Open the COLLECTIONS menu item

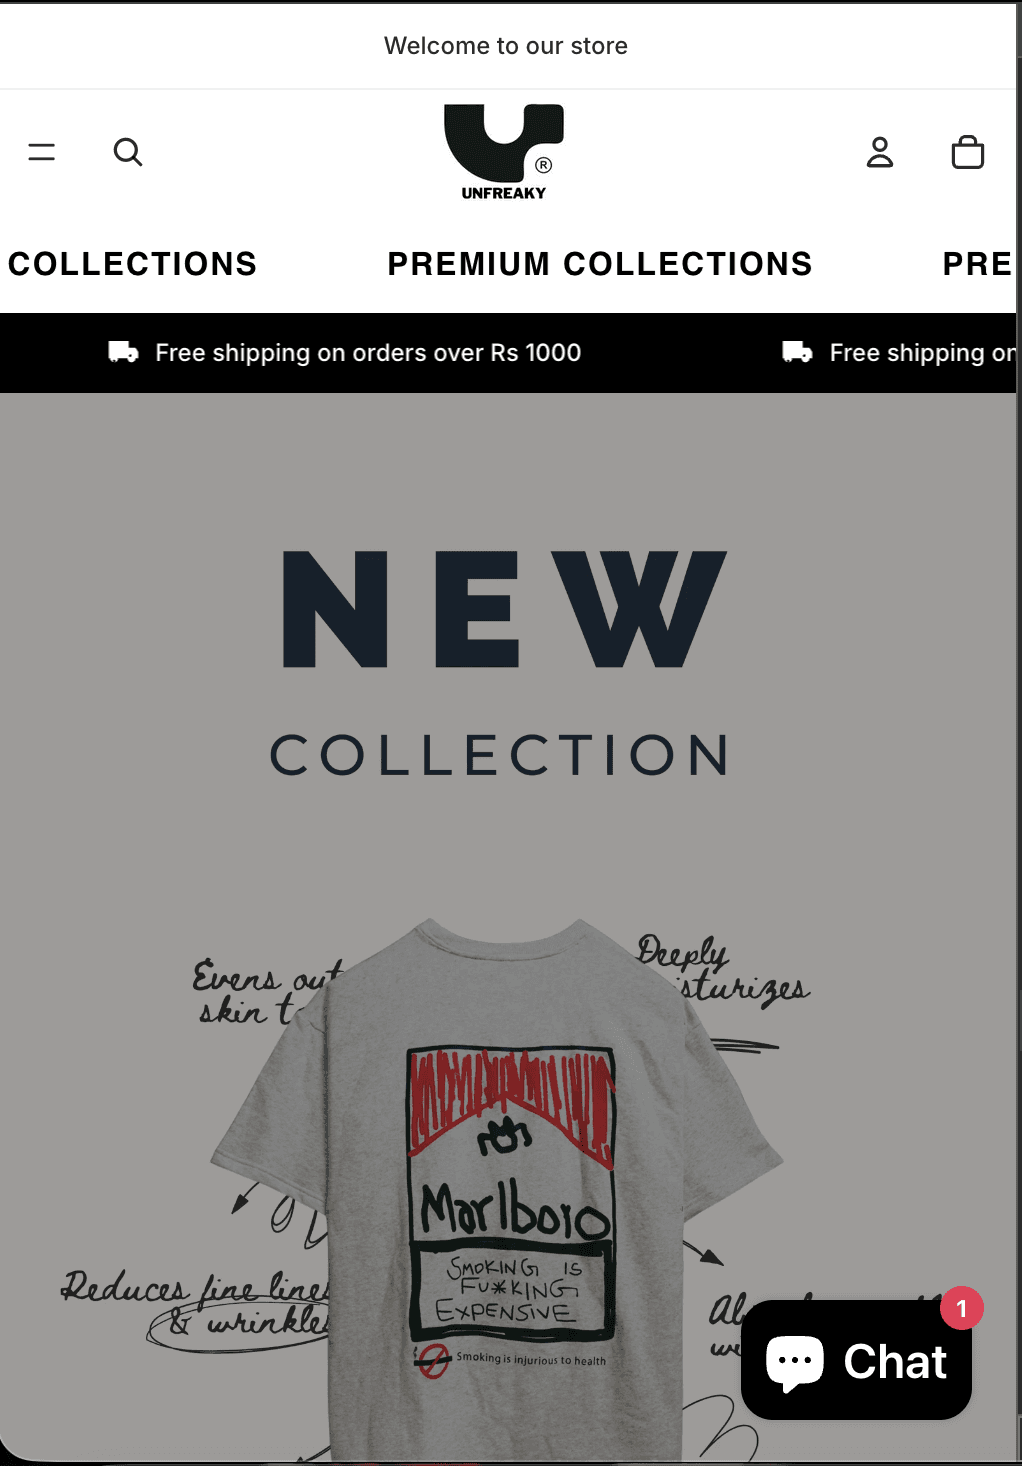[133, 264]
